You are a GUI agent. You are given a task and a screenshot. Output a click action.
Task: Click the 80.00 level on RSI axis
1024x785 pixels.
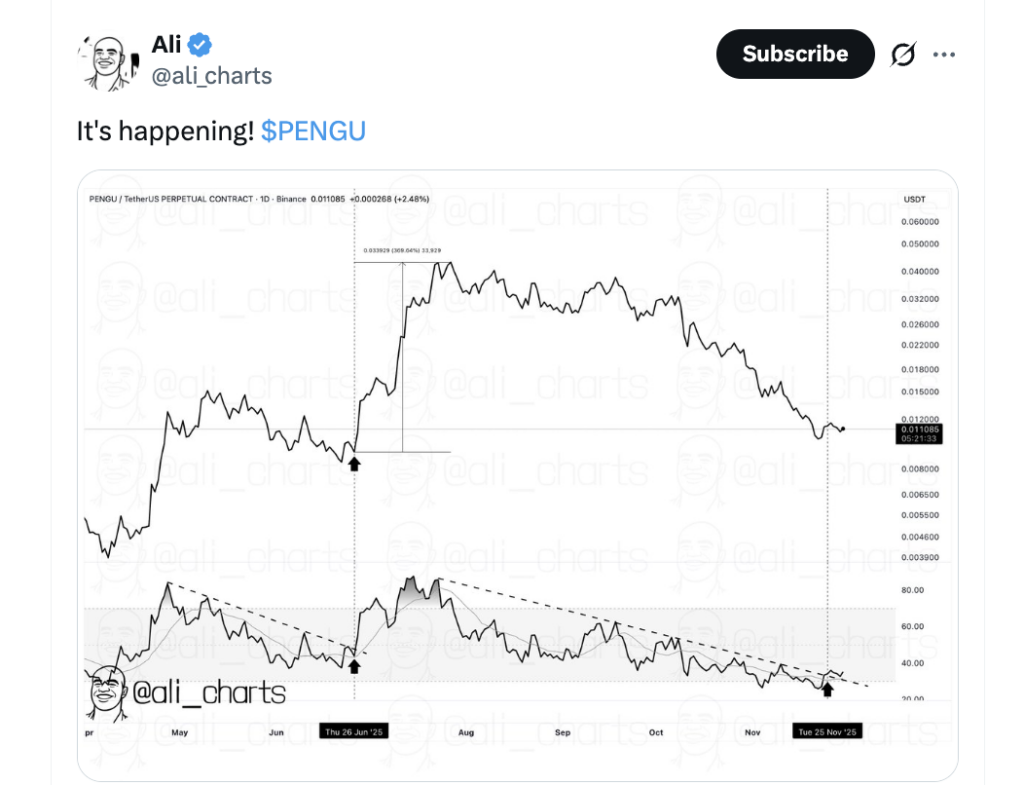tap(911, 591)
